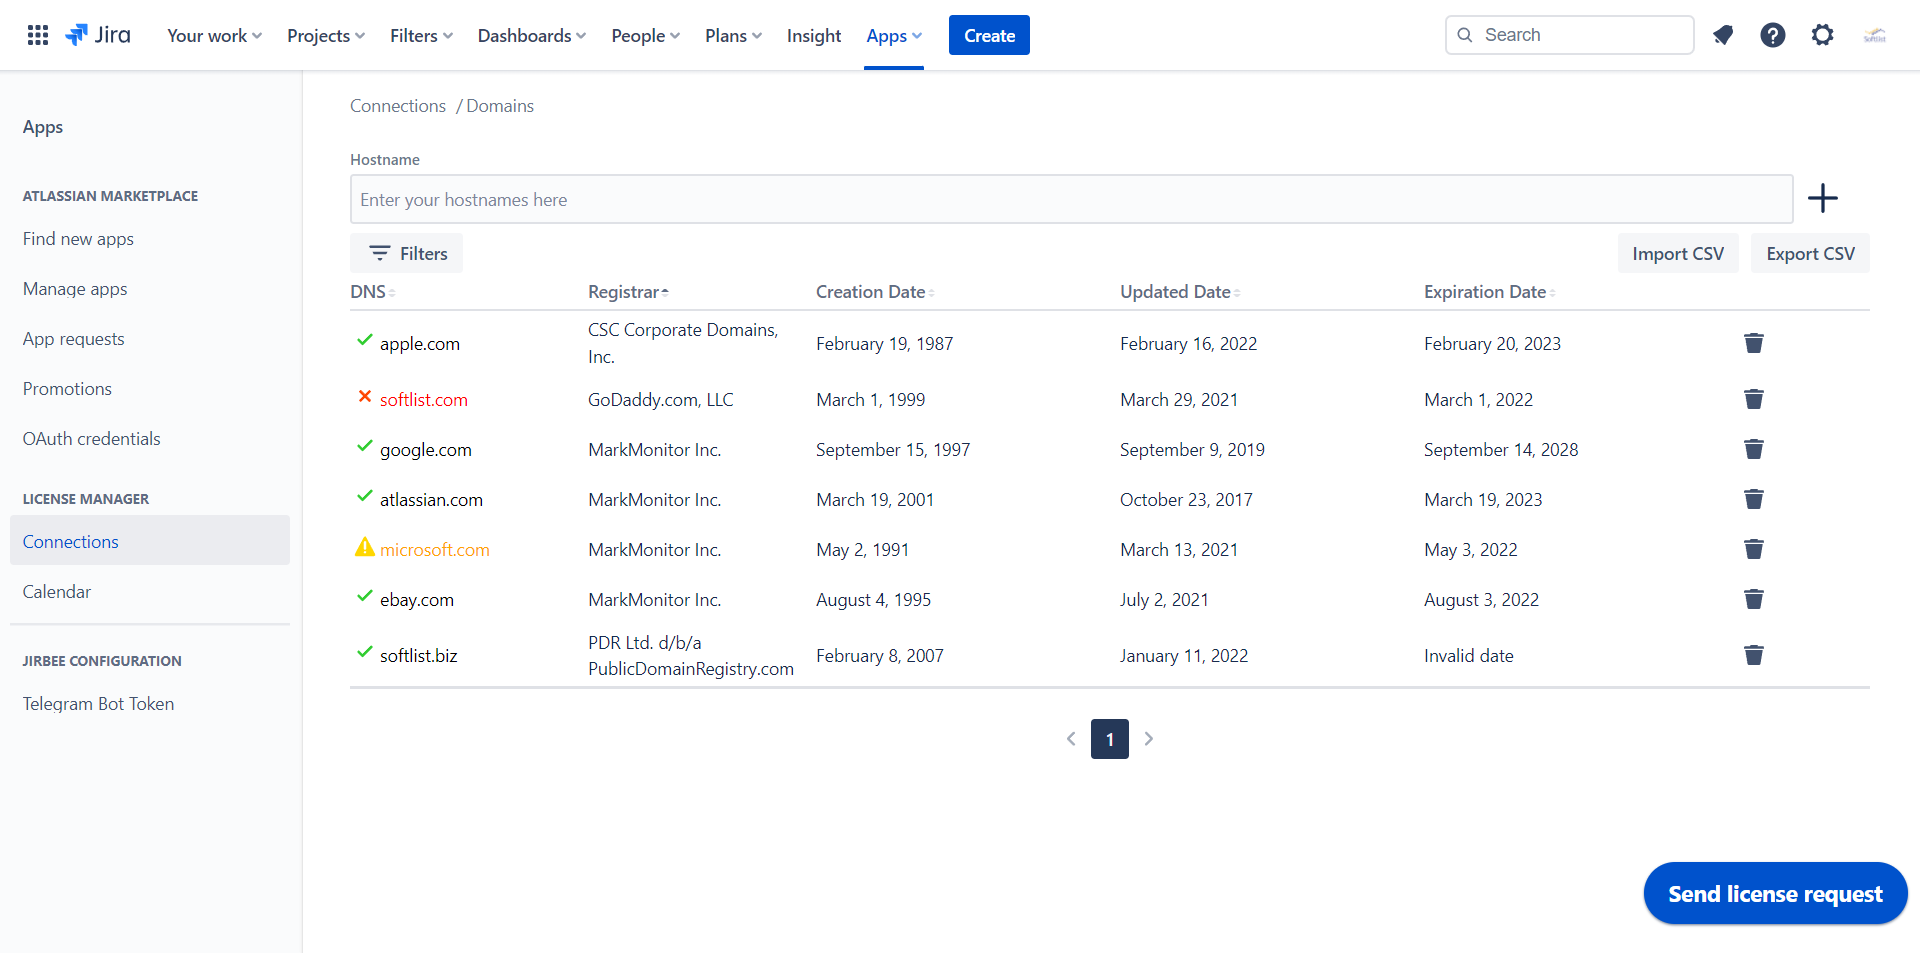Click the trash icon on the softlist.com row
Screen dimensions: 1920x953
(1753, 399)
